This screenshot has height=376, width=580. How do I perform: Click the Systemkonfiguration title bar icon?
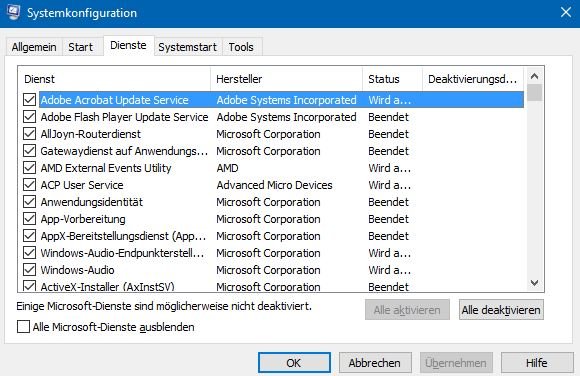coord(13,12)
